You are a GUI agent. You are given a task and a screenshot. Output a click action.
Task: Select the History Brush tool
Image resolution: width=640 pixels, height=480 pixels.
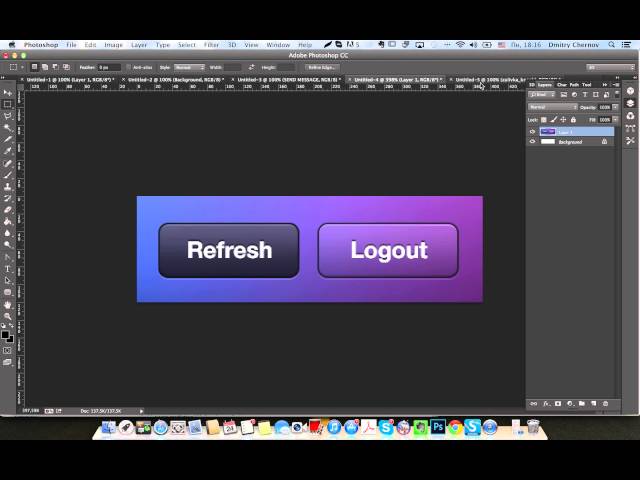tap(7, 198)
